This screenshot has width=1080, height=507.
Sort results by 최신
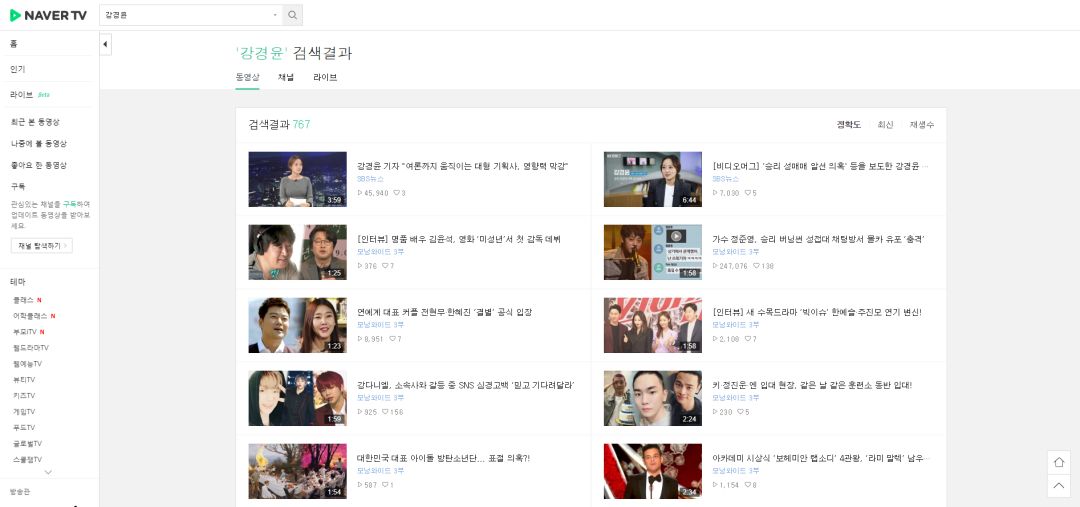(x=885, y=125)
